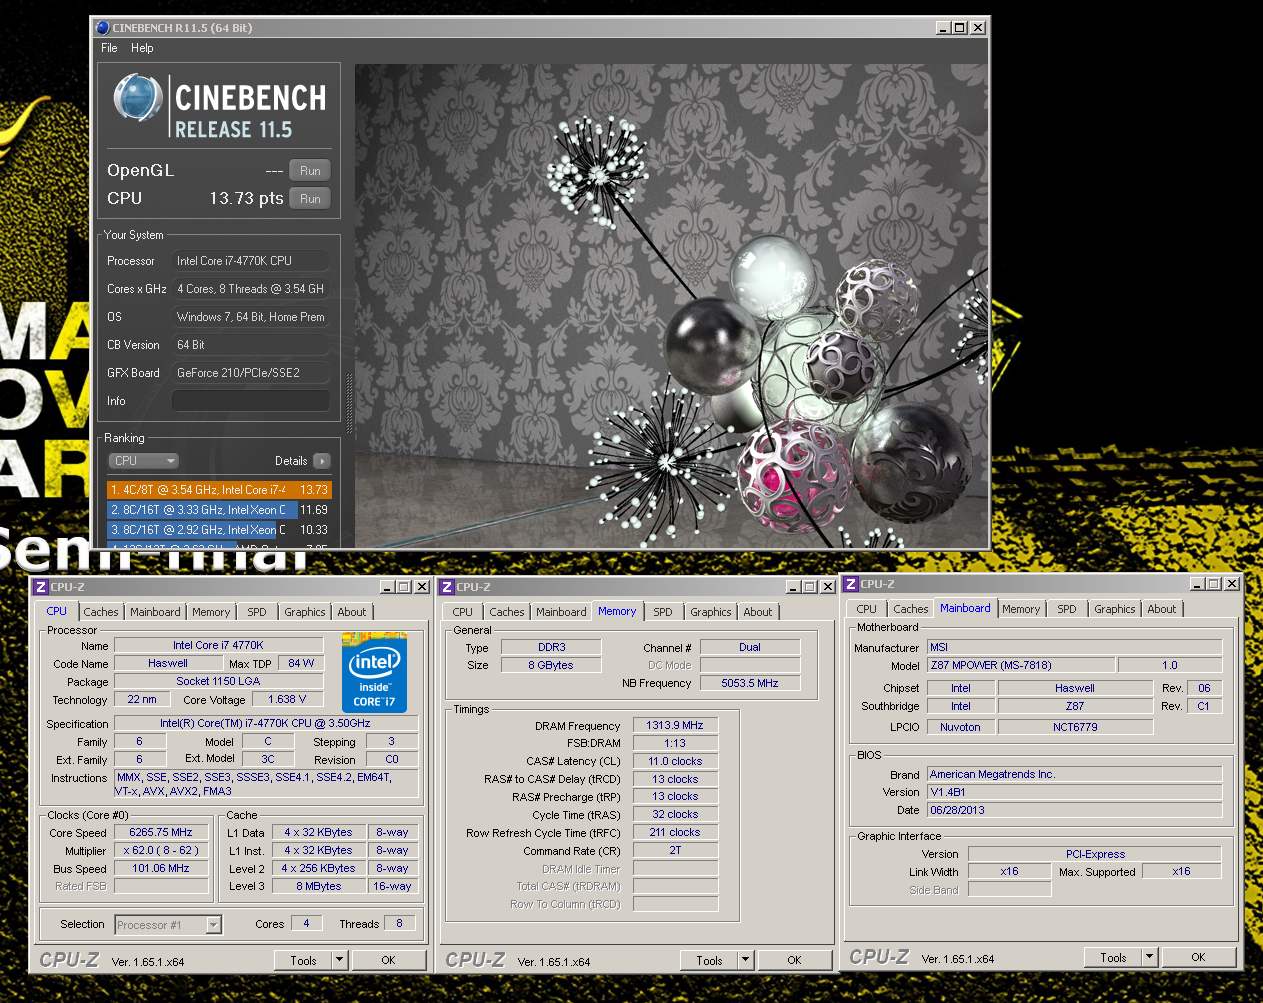The image size is (1263, 1003).
Task: Click Row Refresh Cycle Time 211 clocks
Action: click(x=675, y=833)
